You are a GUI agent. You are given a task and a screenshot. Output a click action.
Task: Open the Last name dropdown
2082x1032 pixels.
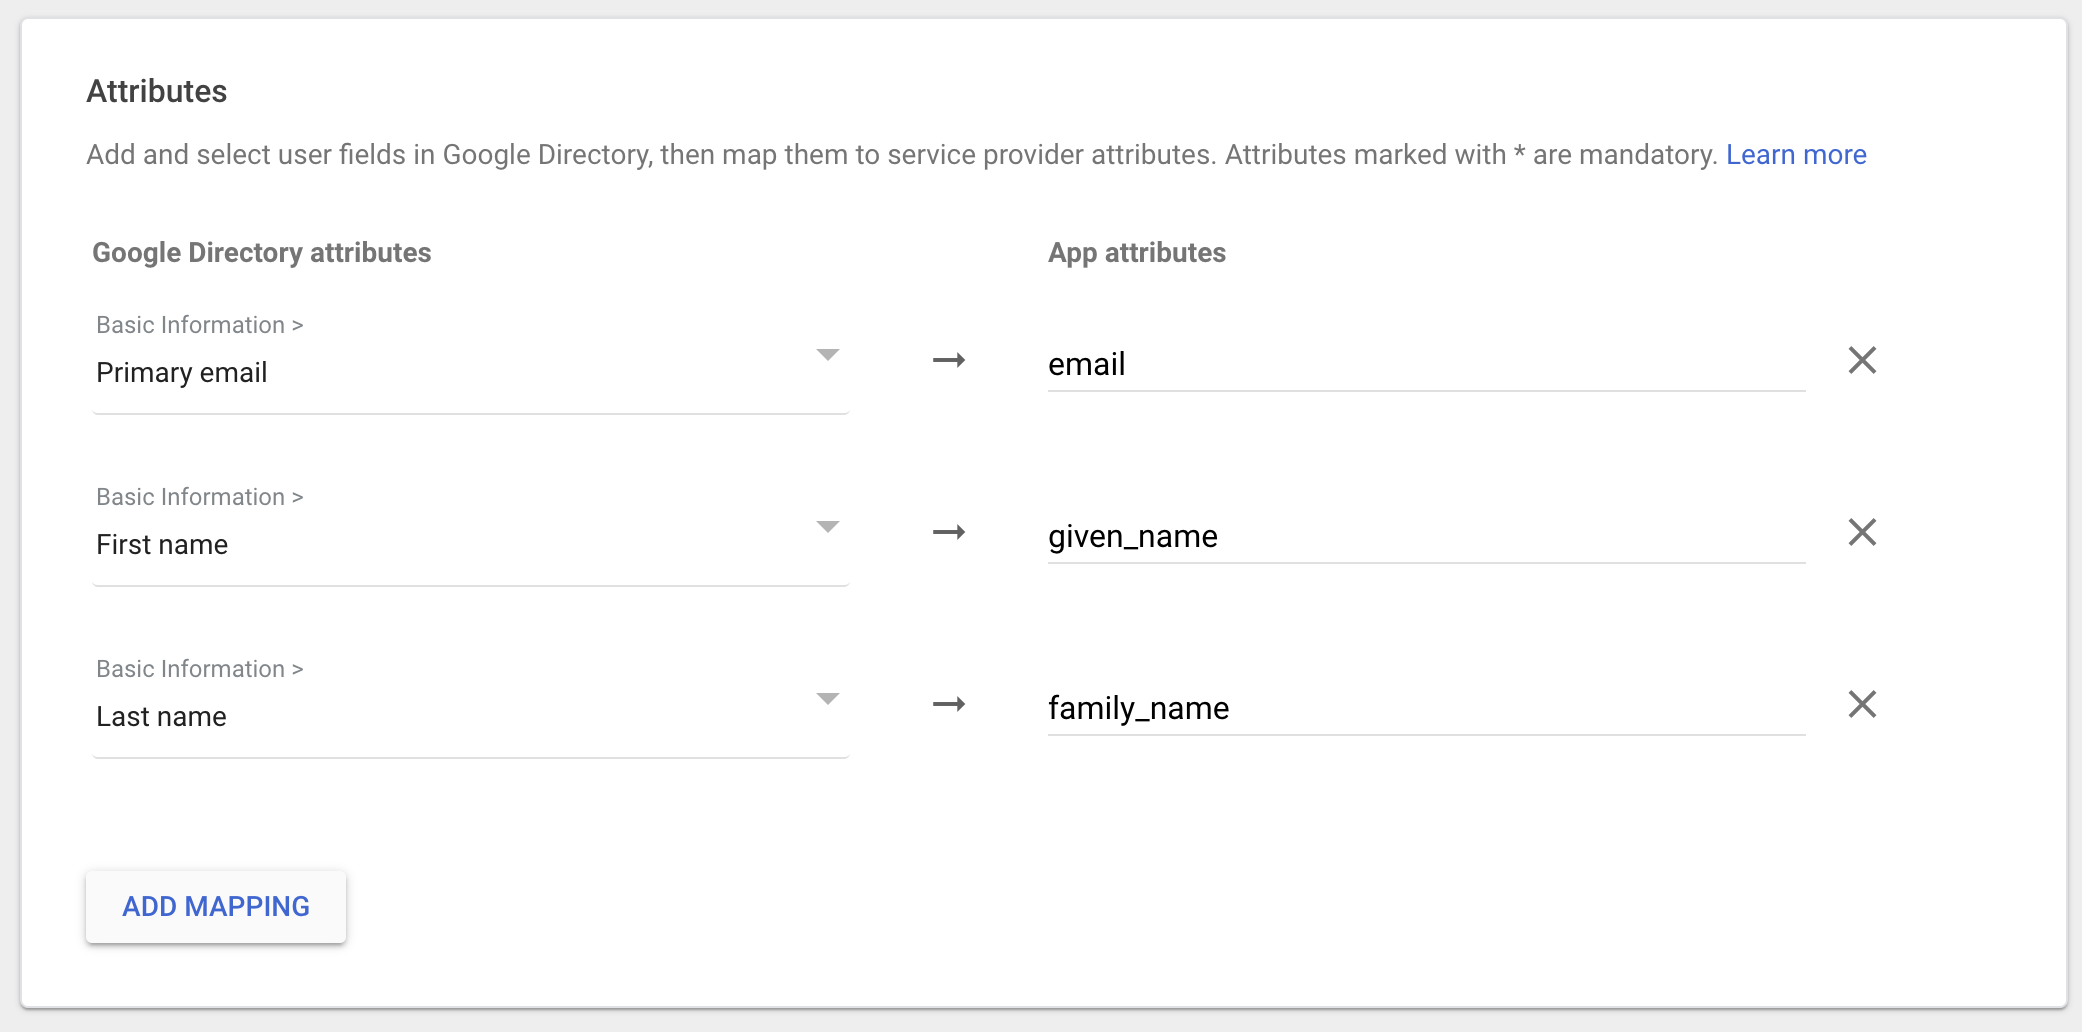tap(470, 705)
